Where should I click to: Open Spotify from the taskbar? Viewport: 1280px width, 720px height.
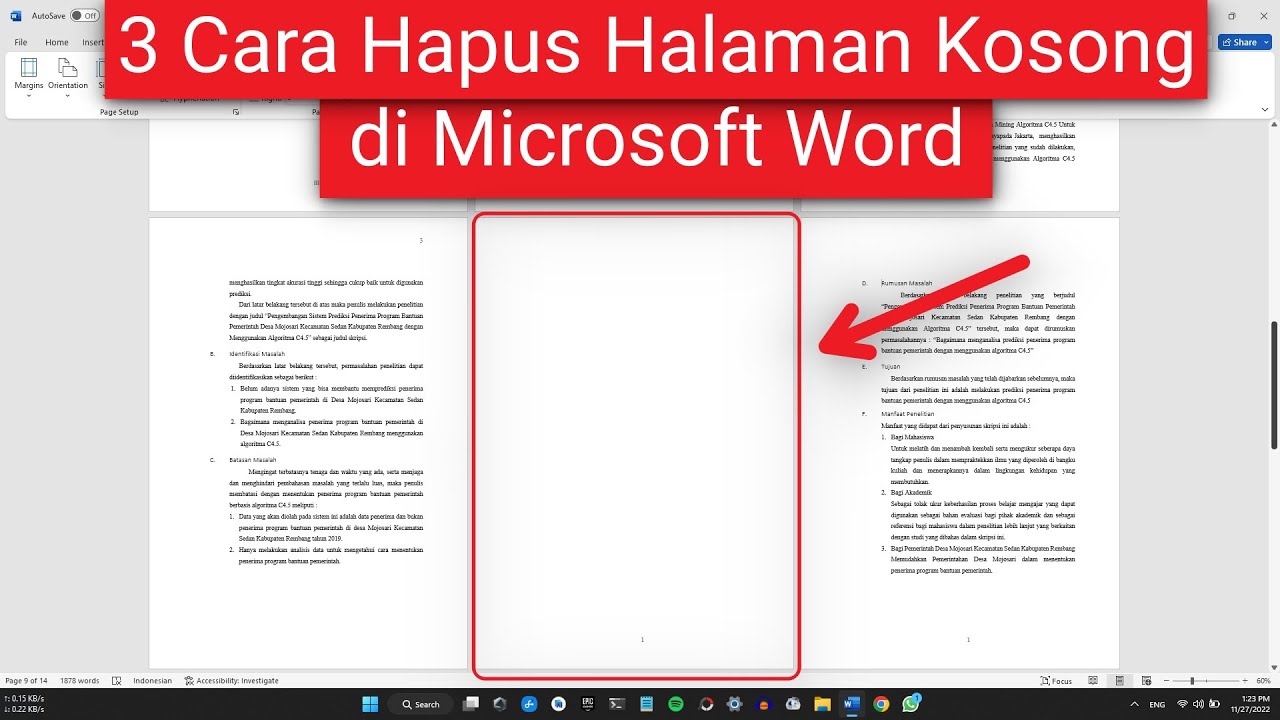point(675,704)
